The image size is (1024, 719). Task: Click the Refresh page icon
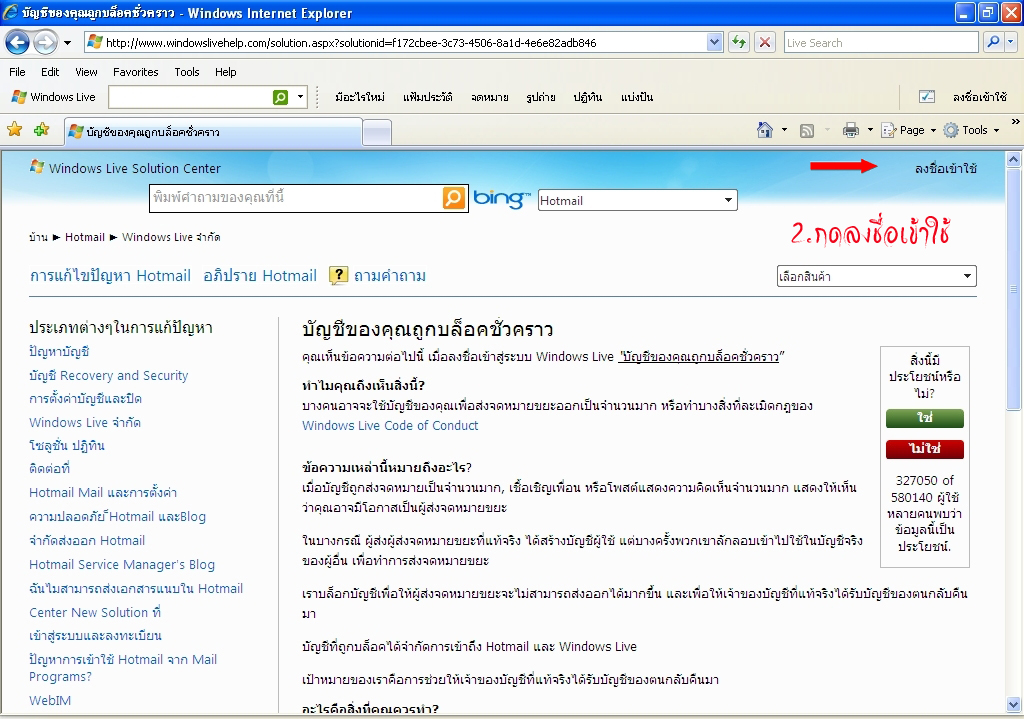(x=739, y=43)
